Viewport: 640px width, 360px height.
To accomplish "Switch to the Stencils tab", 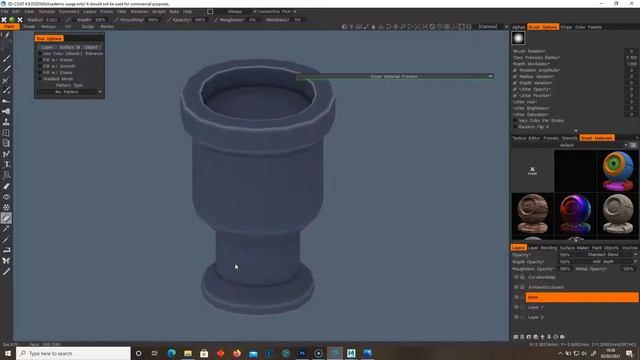I will (x=569, y=138).
